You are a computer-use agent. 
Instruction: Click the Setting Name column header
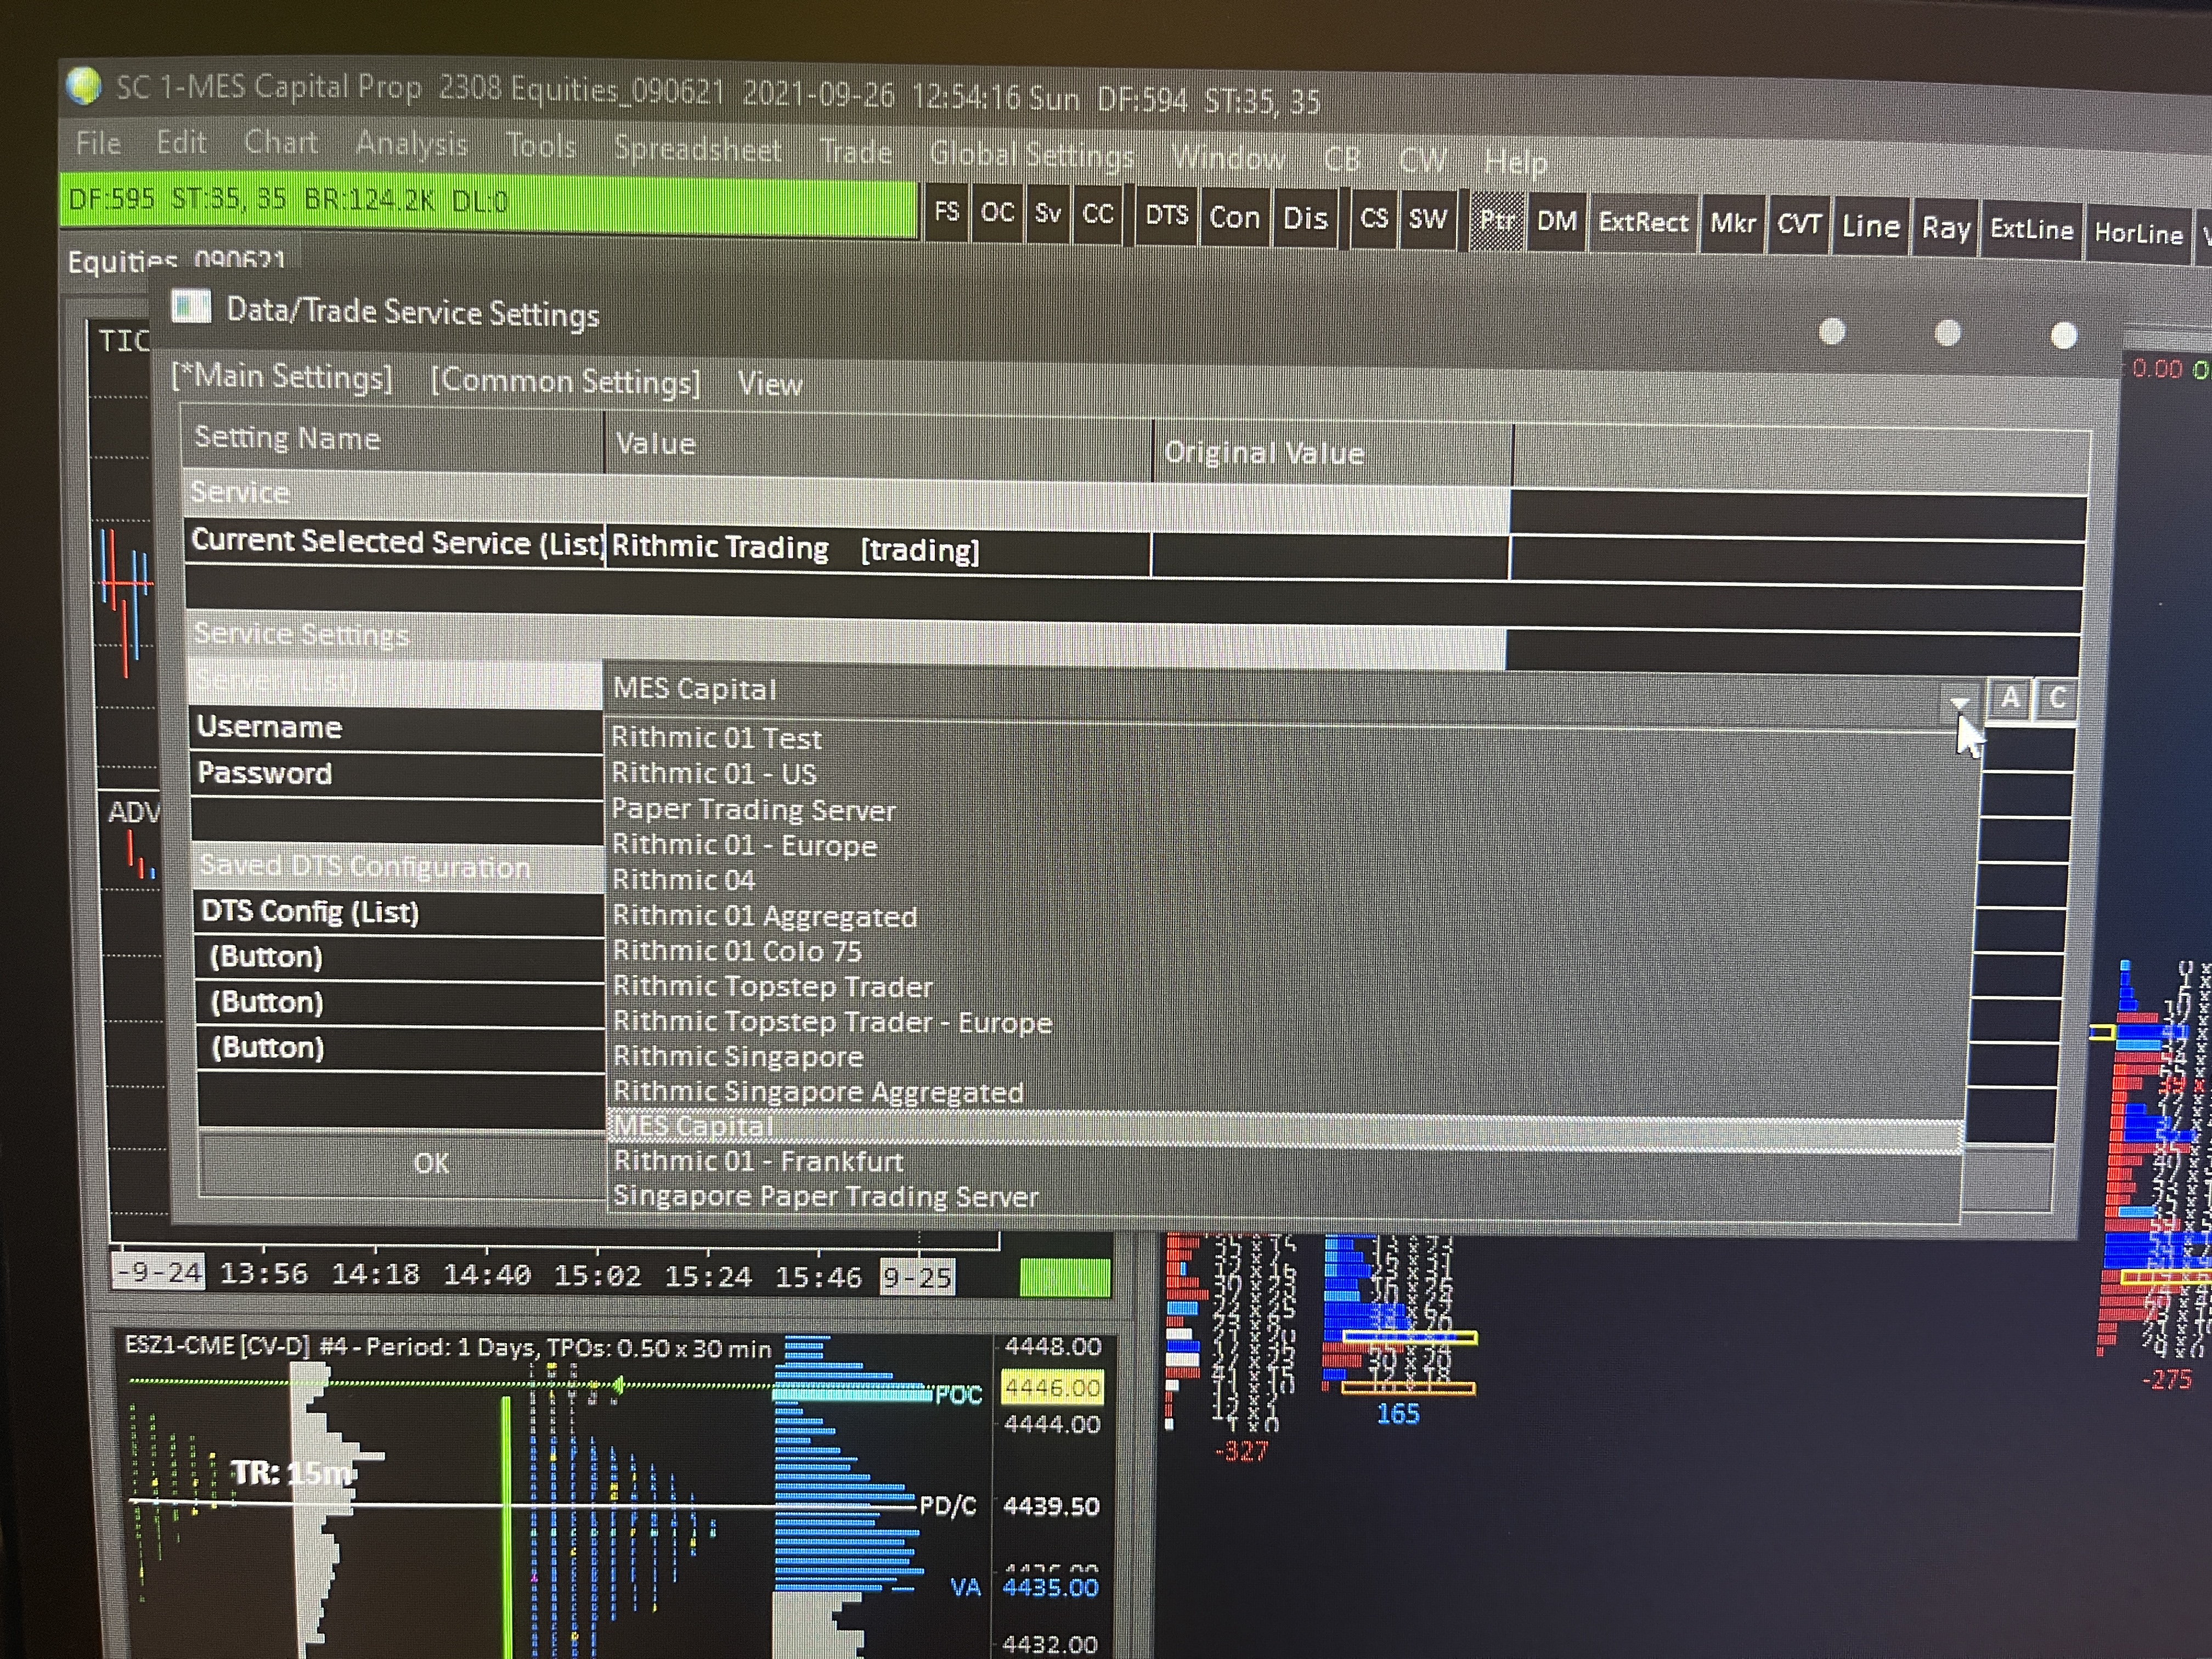(393, 439)
